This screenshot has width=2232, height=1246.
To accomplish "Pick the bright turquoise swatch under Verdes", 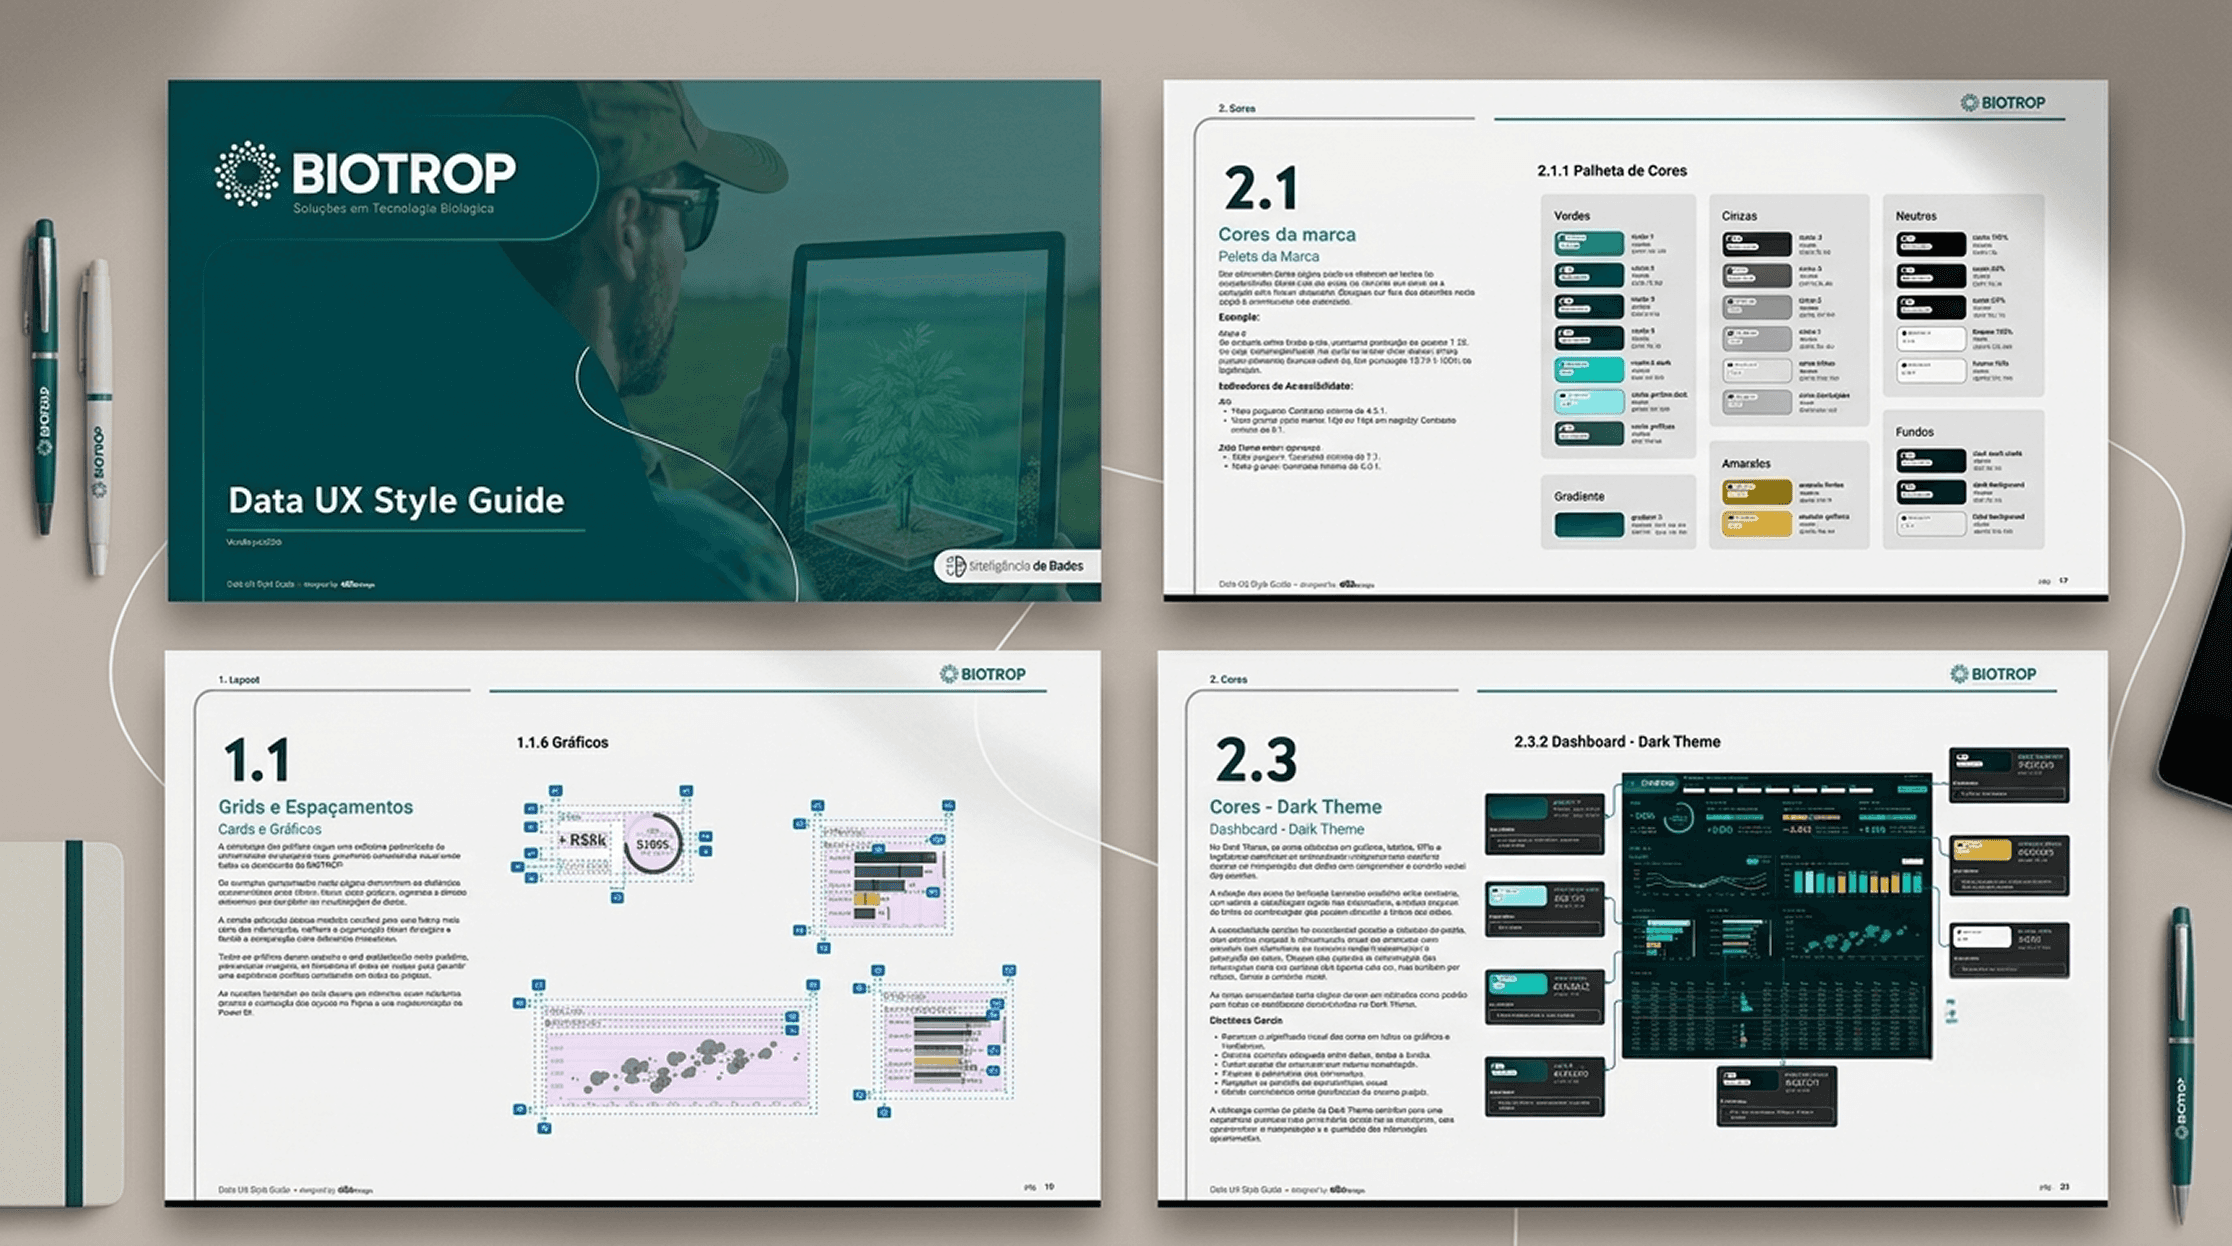I will [1589, 369].
